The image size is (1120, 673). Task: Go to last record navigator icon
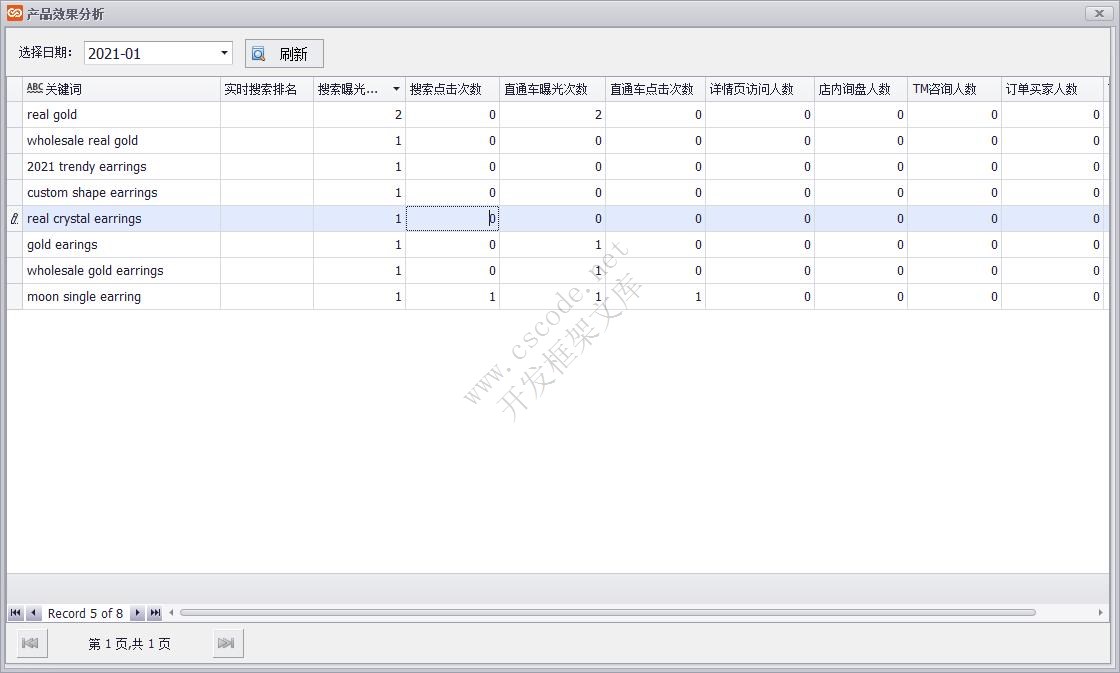click(155, 613)
